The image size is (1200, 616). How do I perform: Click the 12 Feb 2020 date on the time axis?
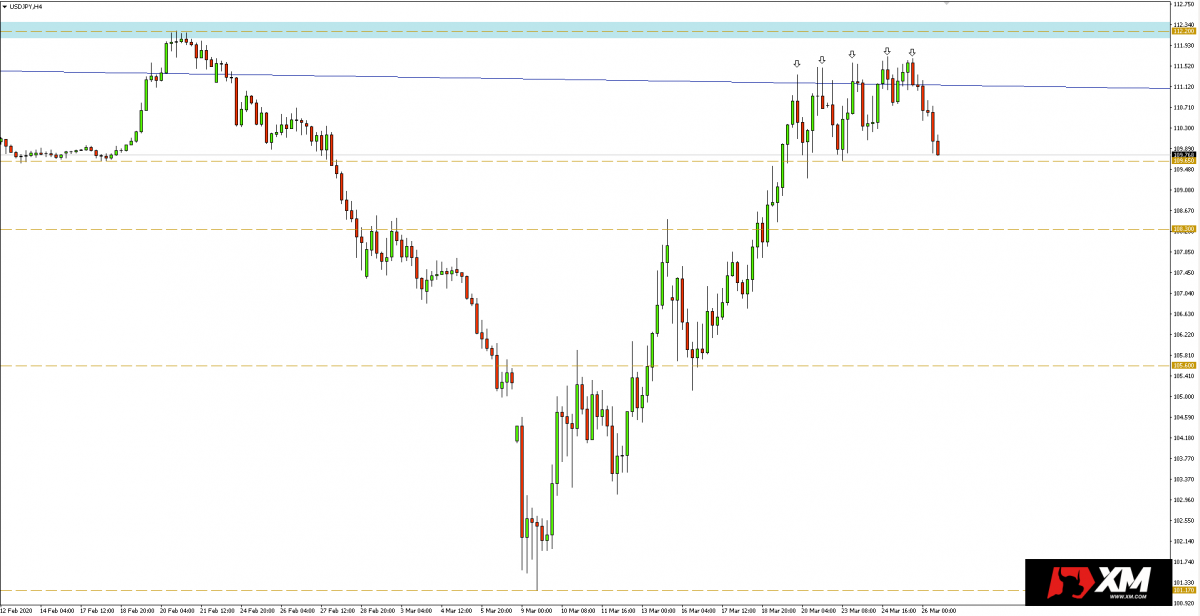[x=16, y=610]
